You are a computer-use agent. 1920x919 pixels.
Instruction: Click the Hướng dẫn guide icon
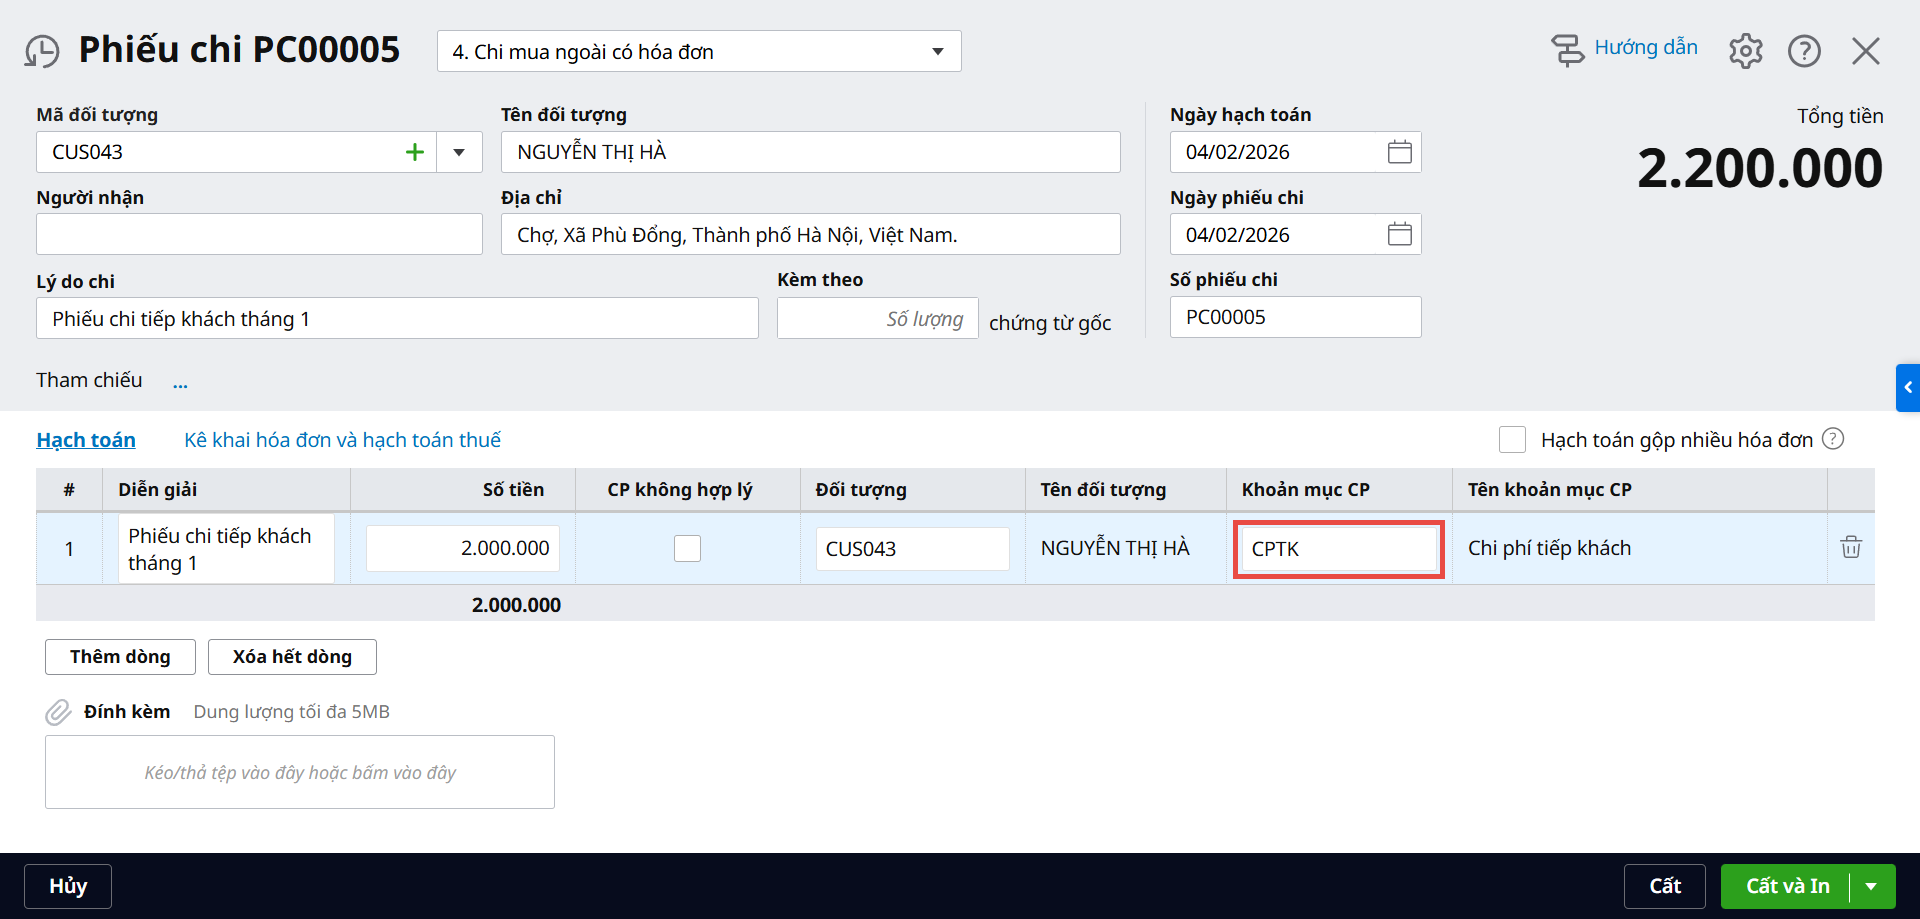(1567, 49)
